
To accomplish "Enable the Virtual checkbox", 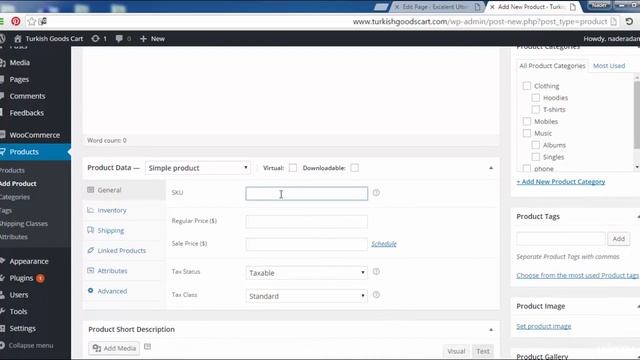I will [x=293, y=168].
